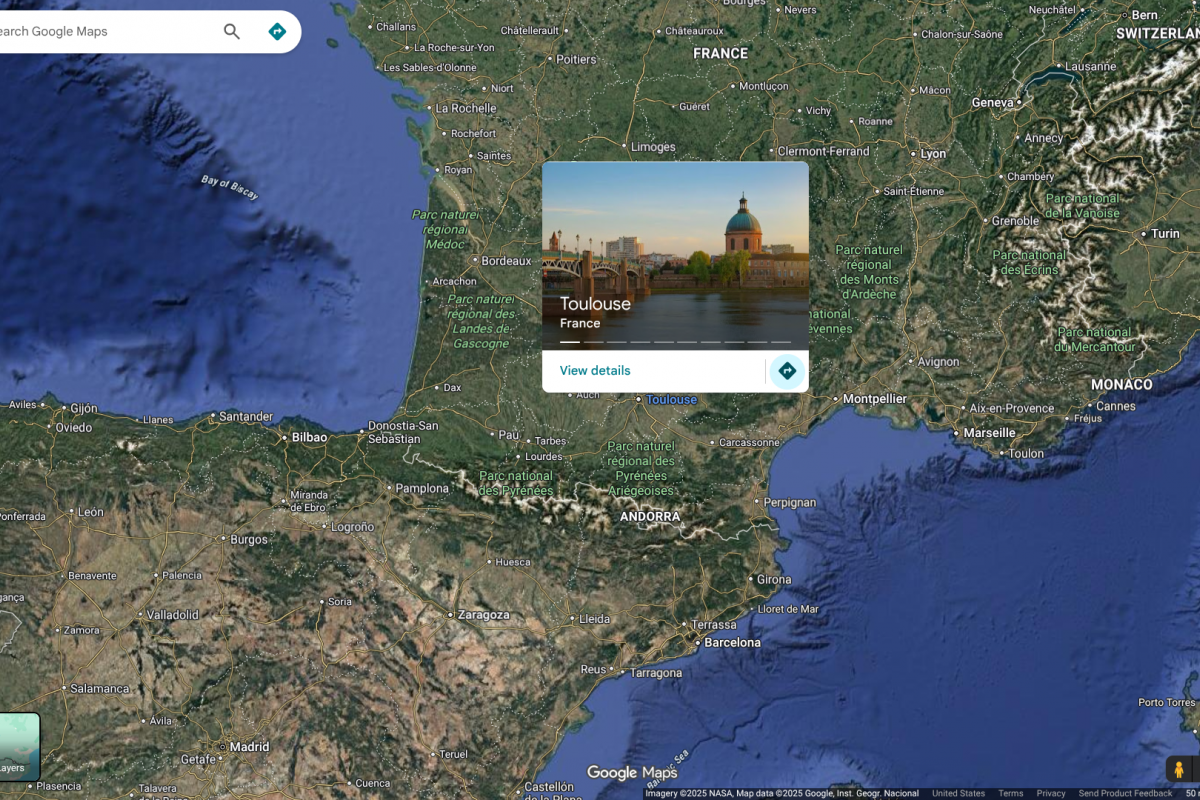
Task: Activate the Street View pegman icon
Action: click(x=1179, y=769)
